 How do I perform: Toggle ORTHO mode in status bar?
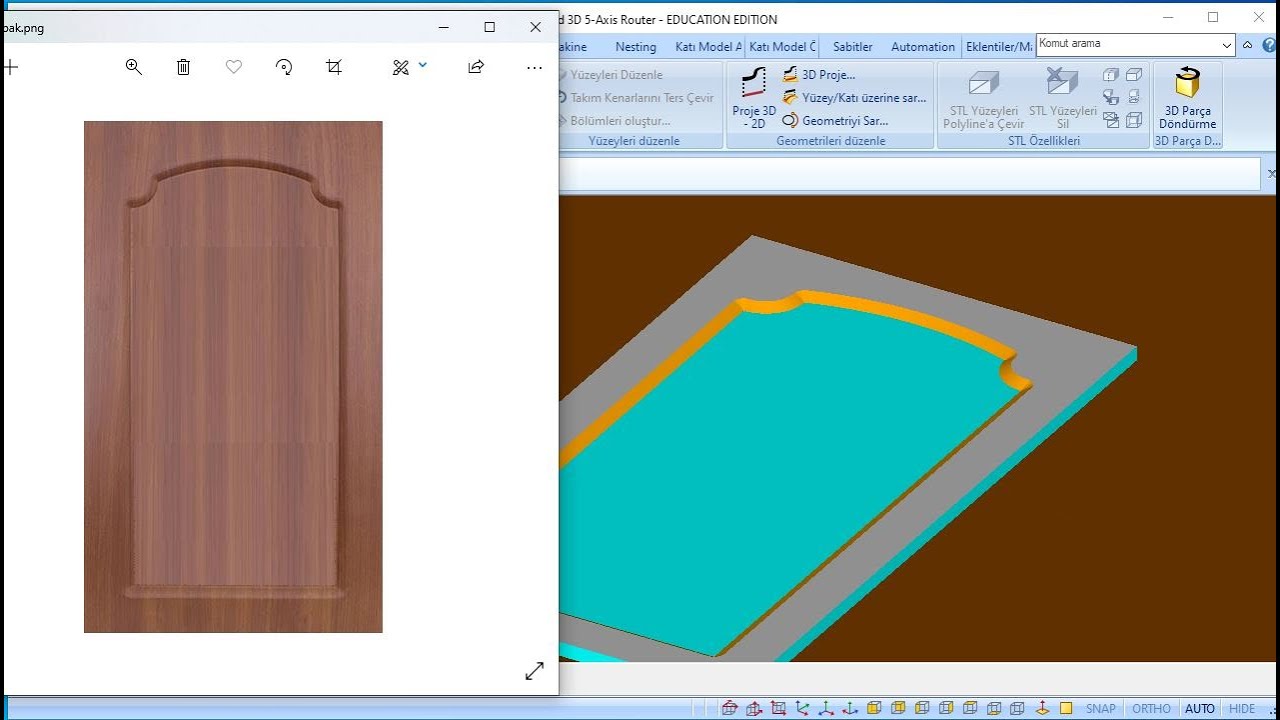(1151, 708)
